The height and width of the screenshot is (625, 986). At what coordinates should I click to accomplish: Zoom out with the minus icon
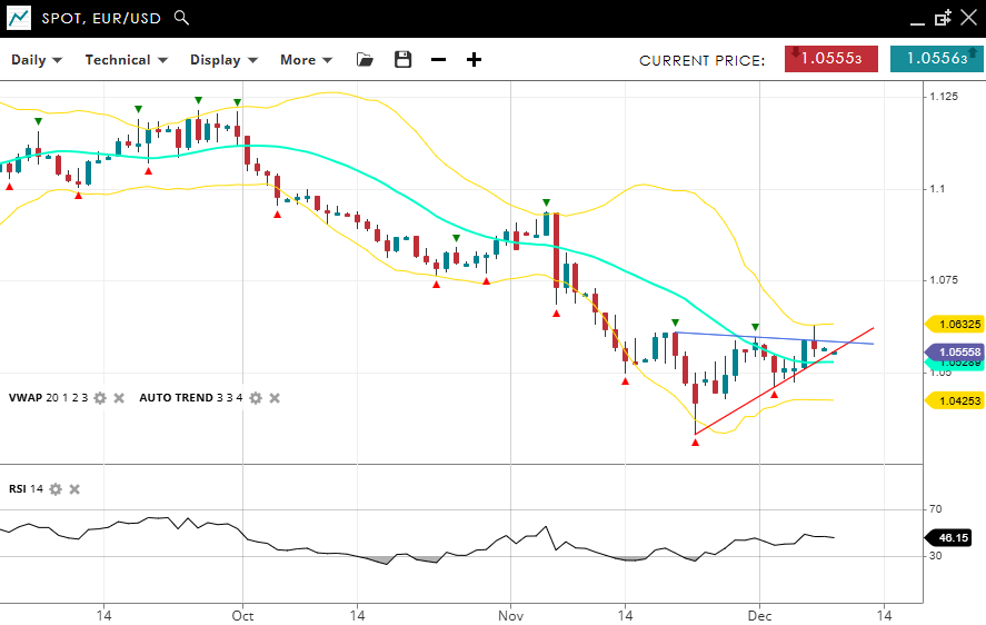pos(438,60)
